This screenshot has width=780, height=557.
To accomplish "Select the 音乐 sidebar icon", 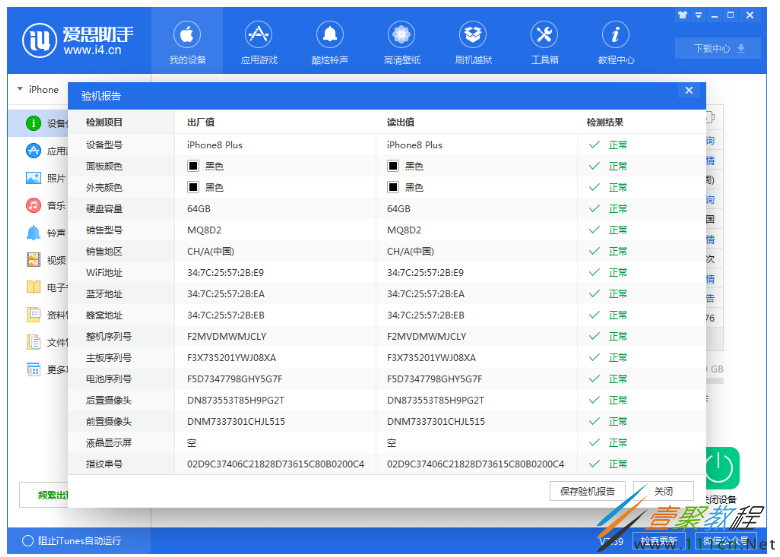I will 33,205.
